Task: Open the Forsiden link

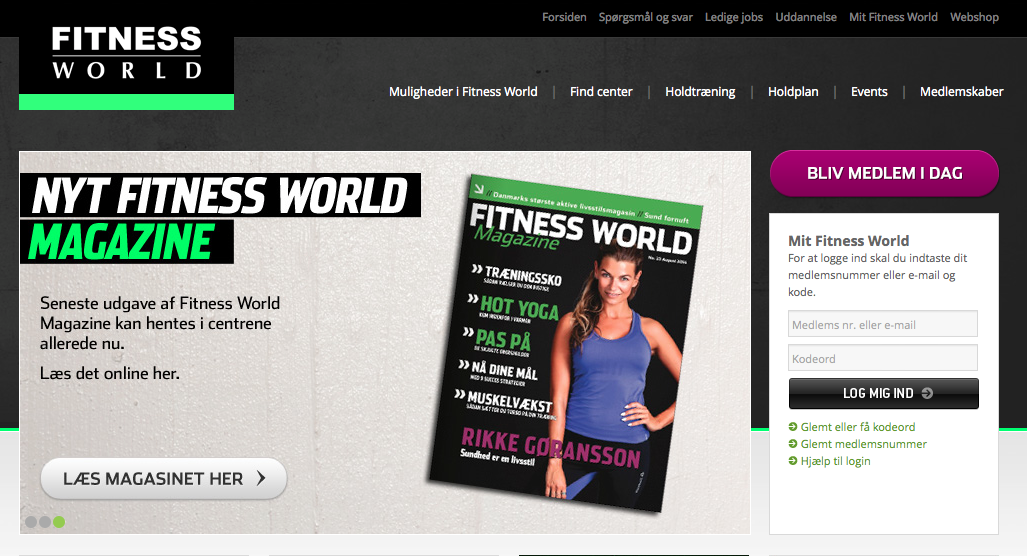Action: pos(564,17)
